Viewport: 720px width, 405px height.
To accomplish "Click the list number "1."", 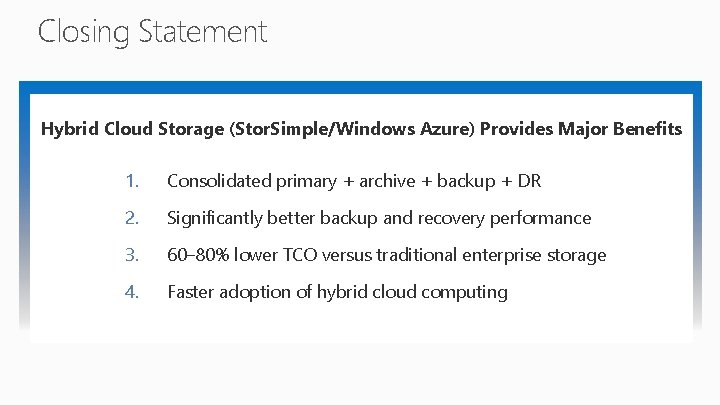I will tap(132, 181).
